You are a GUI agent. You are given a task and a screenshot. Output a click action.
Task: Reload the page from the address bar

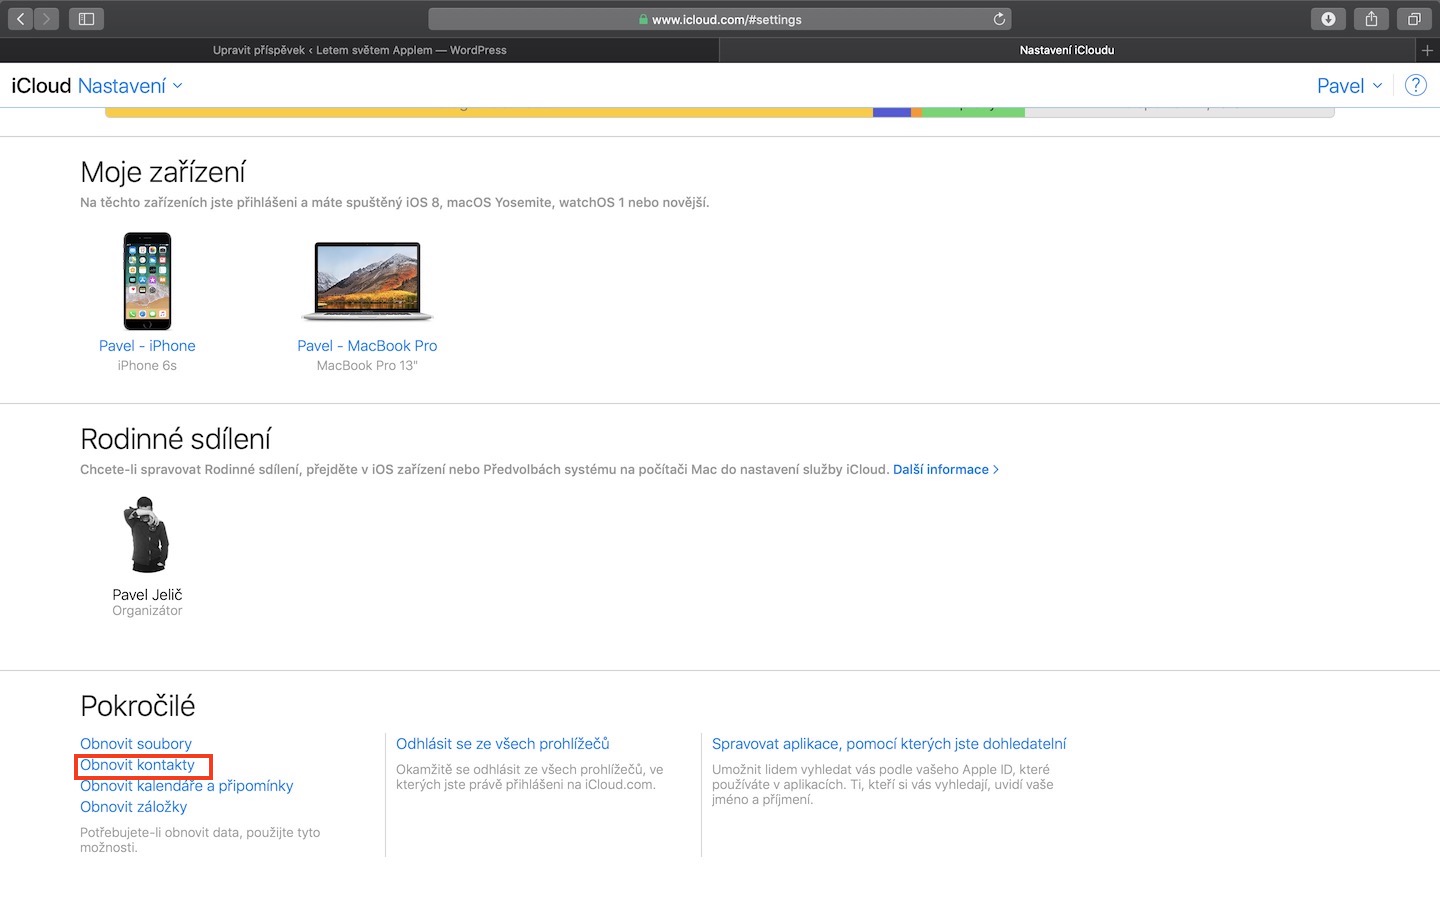tap(999, 19)
